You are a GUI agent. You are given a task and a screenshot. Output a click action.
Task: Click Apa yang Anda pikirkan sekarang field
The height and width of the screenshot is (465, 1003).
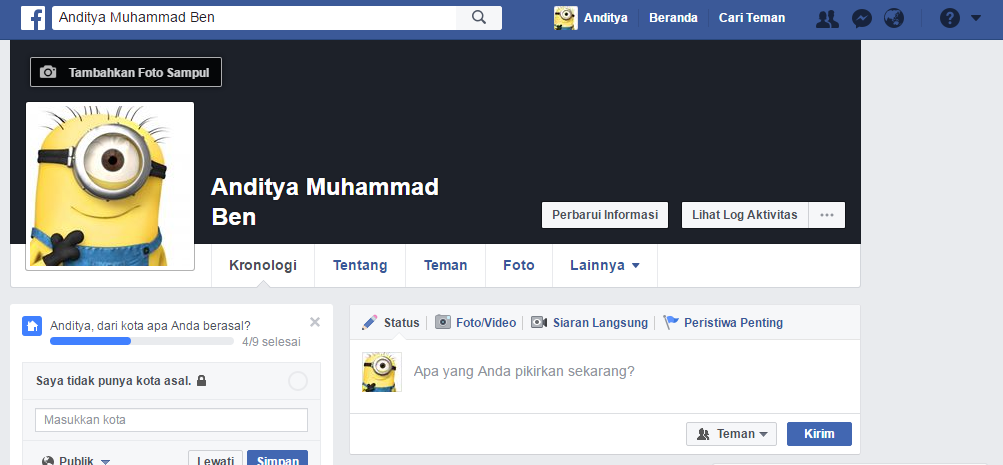coord(524,372)
